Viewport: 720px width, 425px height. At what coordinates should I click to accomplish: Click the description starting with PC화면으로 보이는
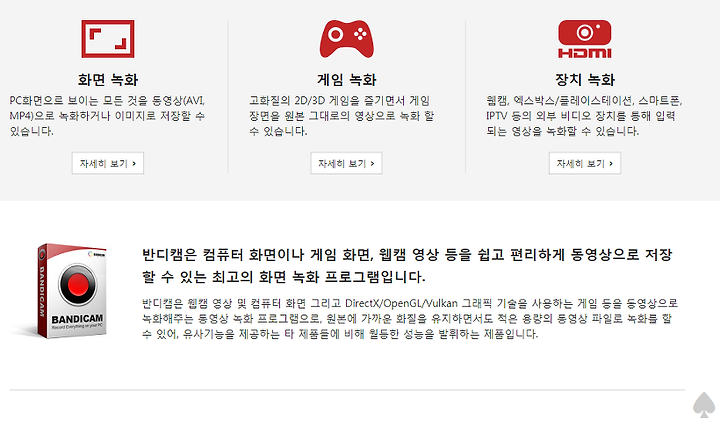click(107, 116)
